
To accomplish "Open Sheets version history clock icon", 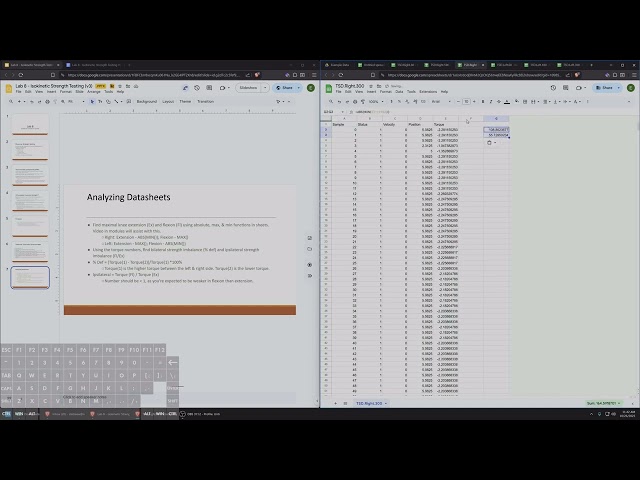I will (x=553, y=88).
